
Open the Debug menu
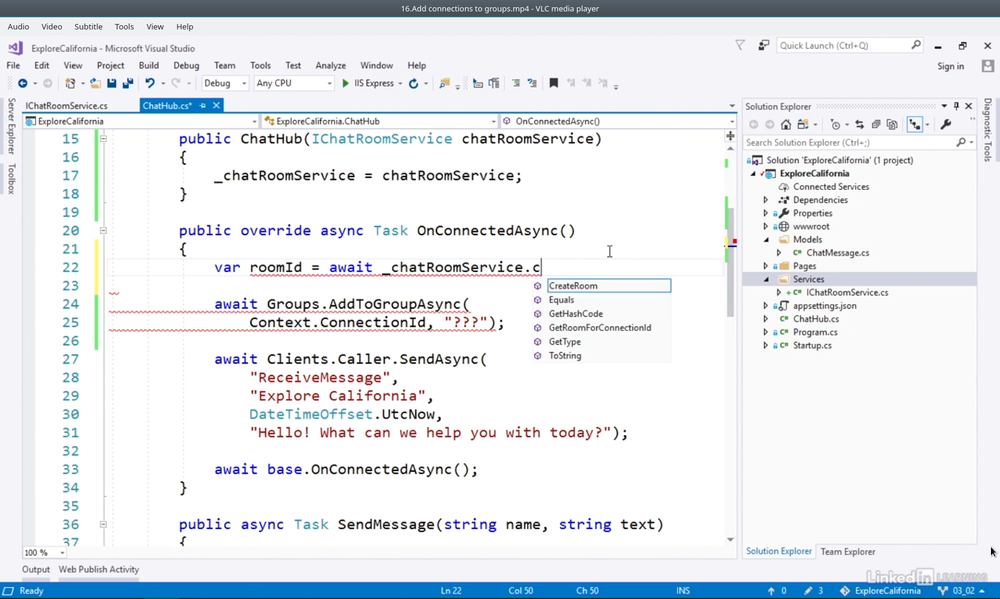[186, 65]
